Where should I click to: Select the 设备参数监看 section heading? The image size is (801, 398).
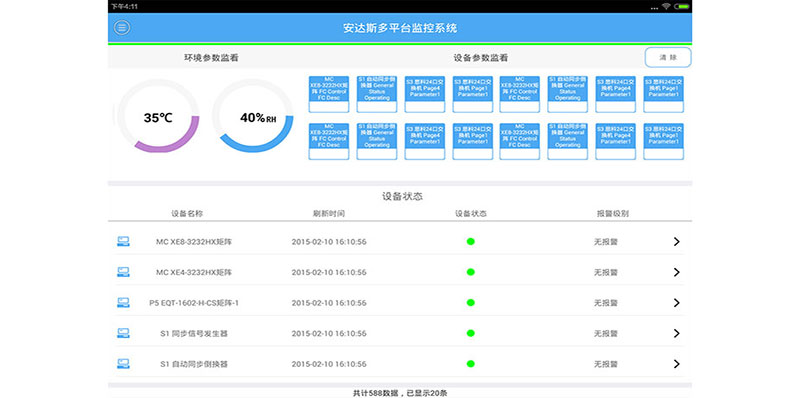[481, 58]
